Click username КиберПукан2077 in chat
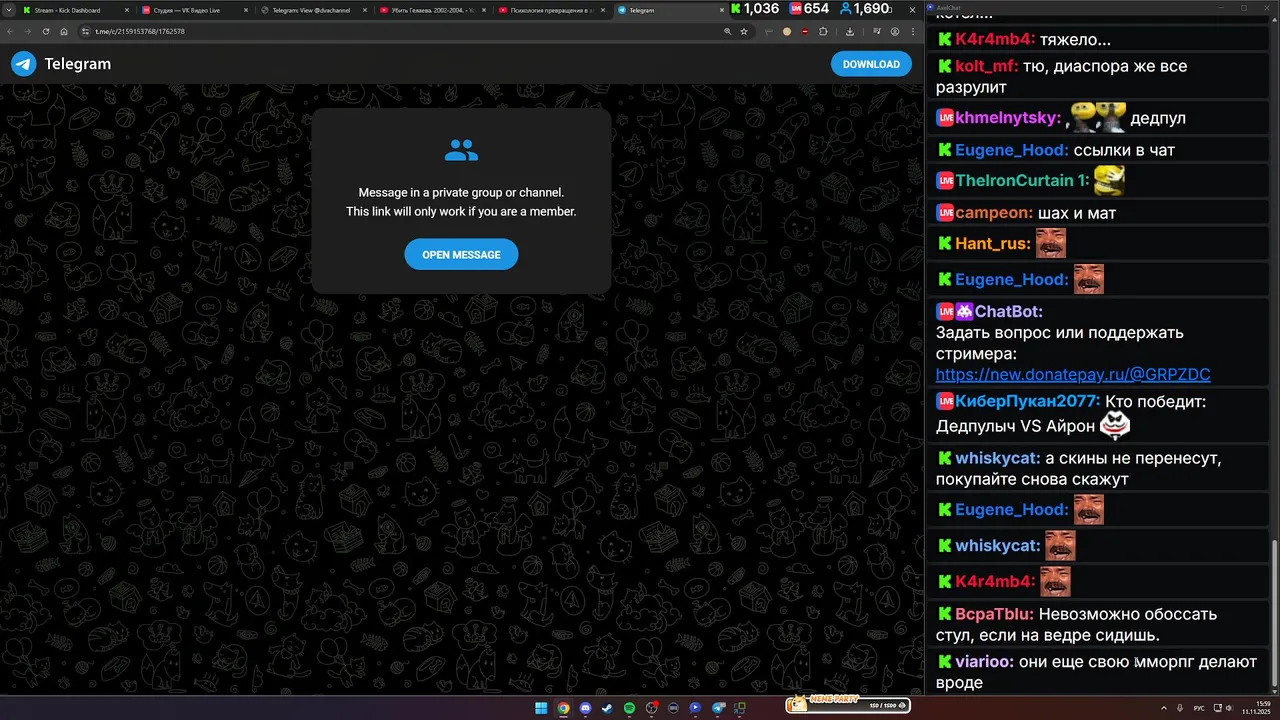Image resolution: width=1280 pixels, height=720 pixels. coord(1028,402)
